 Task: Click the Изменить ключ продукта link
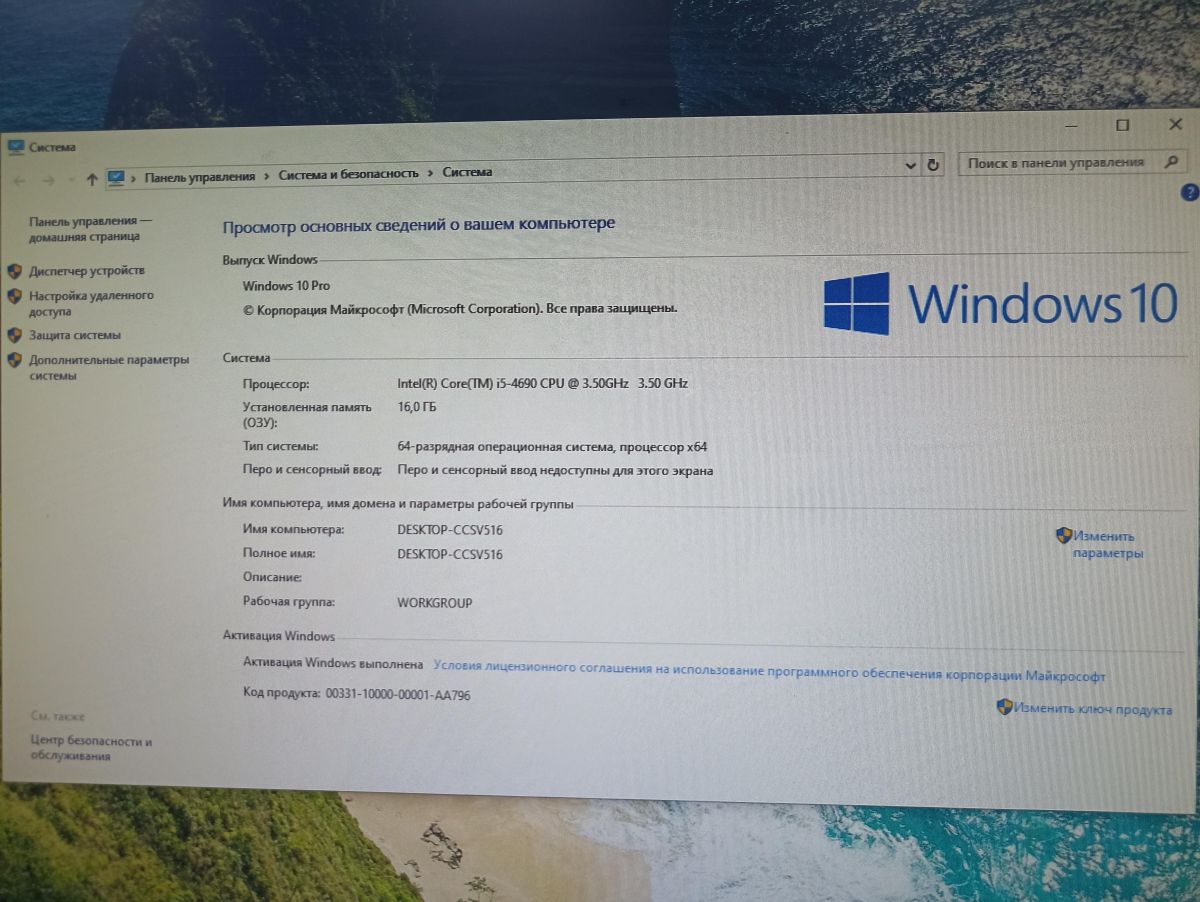1093,709
